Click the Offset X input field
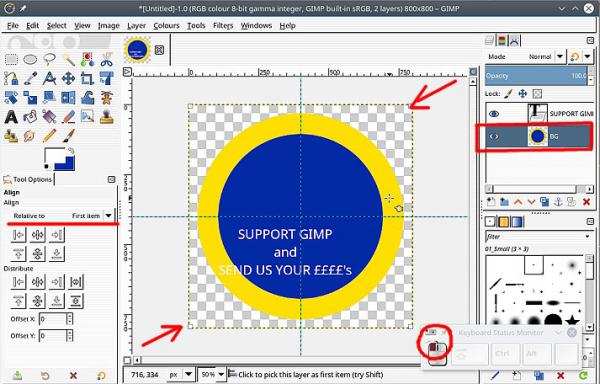Image resolution: width=600 pixels, height=384 pixels. pos(53,319)
